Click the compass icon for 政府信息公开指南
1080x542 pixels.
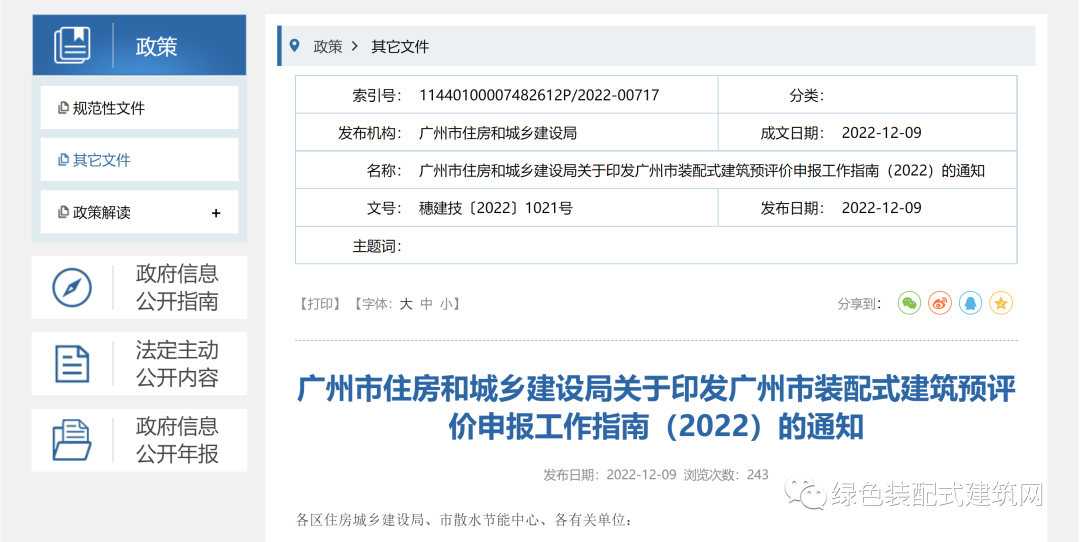[72, 287]
